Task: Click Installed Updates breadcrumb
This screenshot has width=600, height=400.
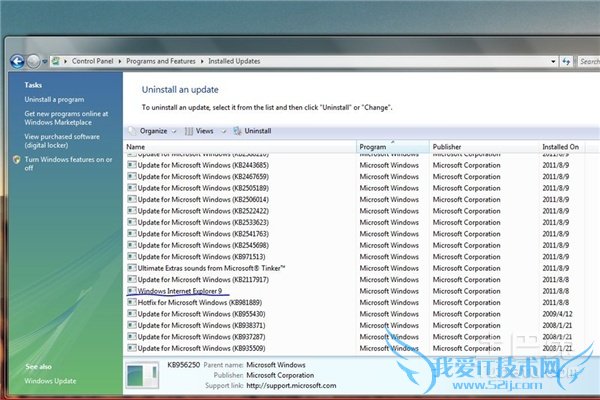Action: pos(234,61)
